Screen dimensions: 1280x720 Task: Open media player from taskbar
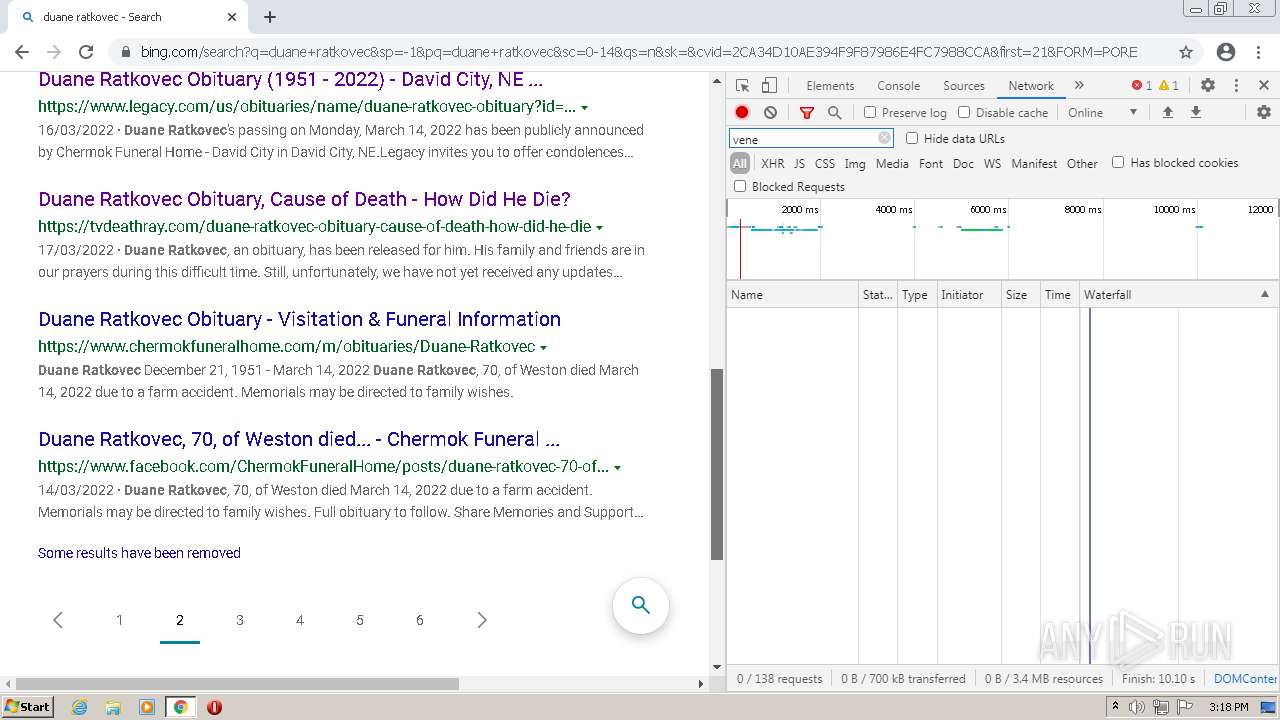(x=147, y=707)
